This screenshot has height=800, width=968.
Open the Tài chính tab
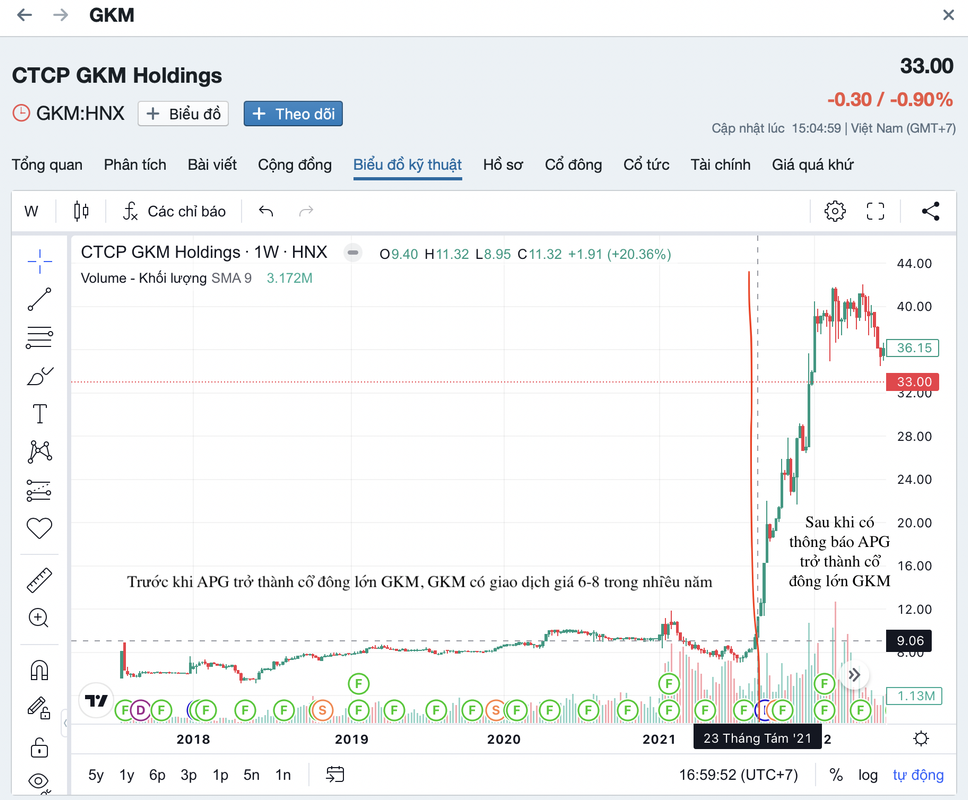coord(720,165)
